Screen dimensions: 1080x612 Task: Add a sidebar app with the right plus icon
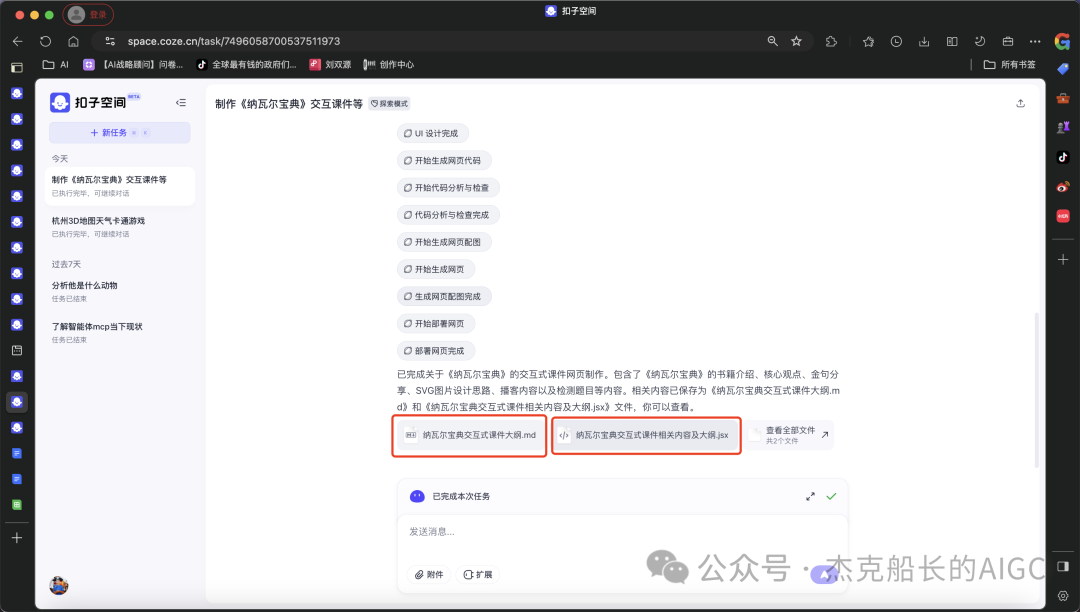pos(1063,260)
